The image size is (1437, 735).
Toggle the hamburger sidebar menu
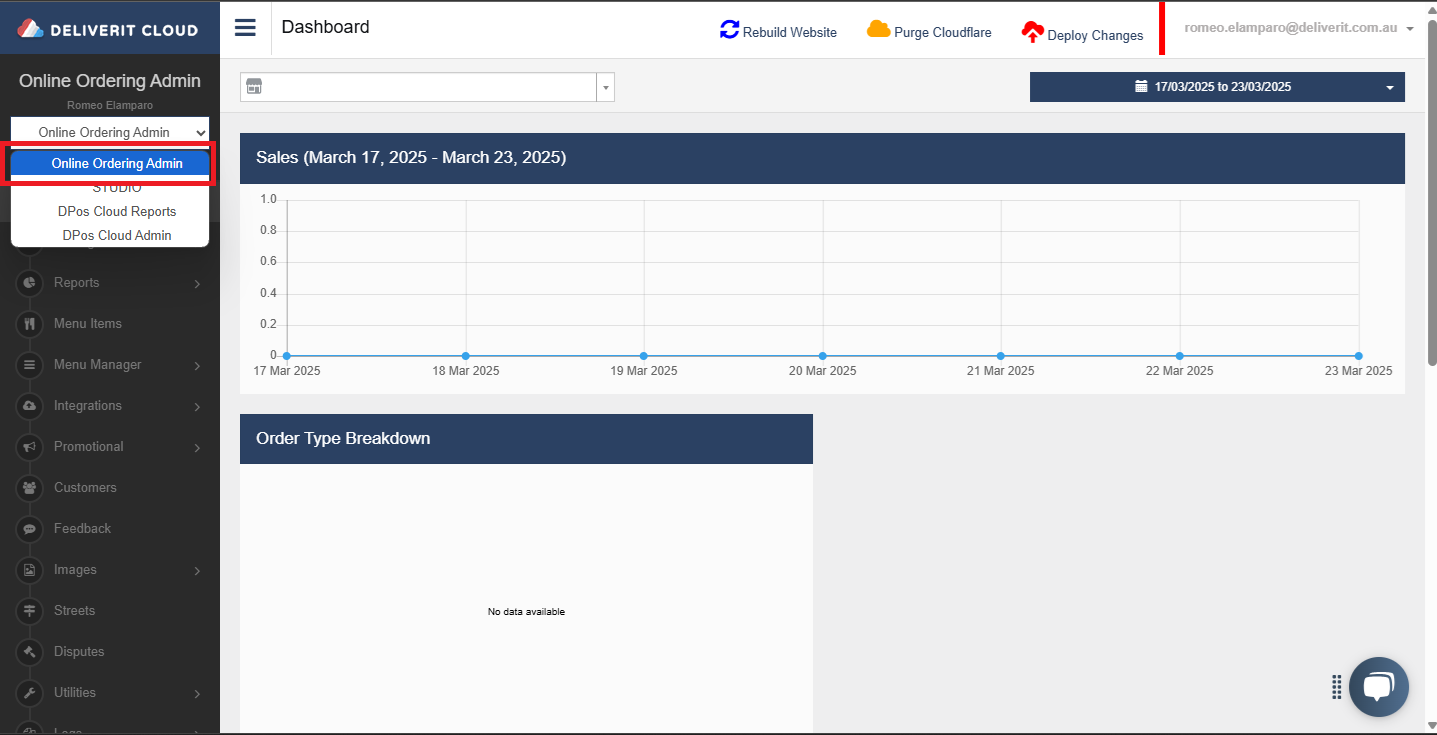pos(245,27)
